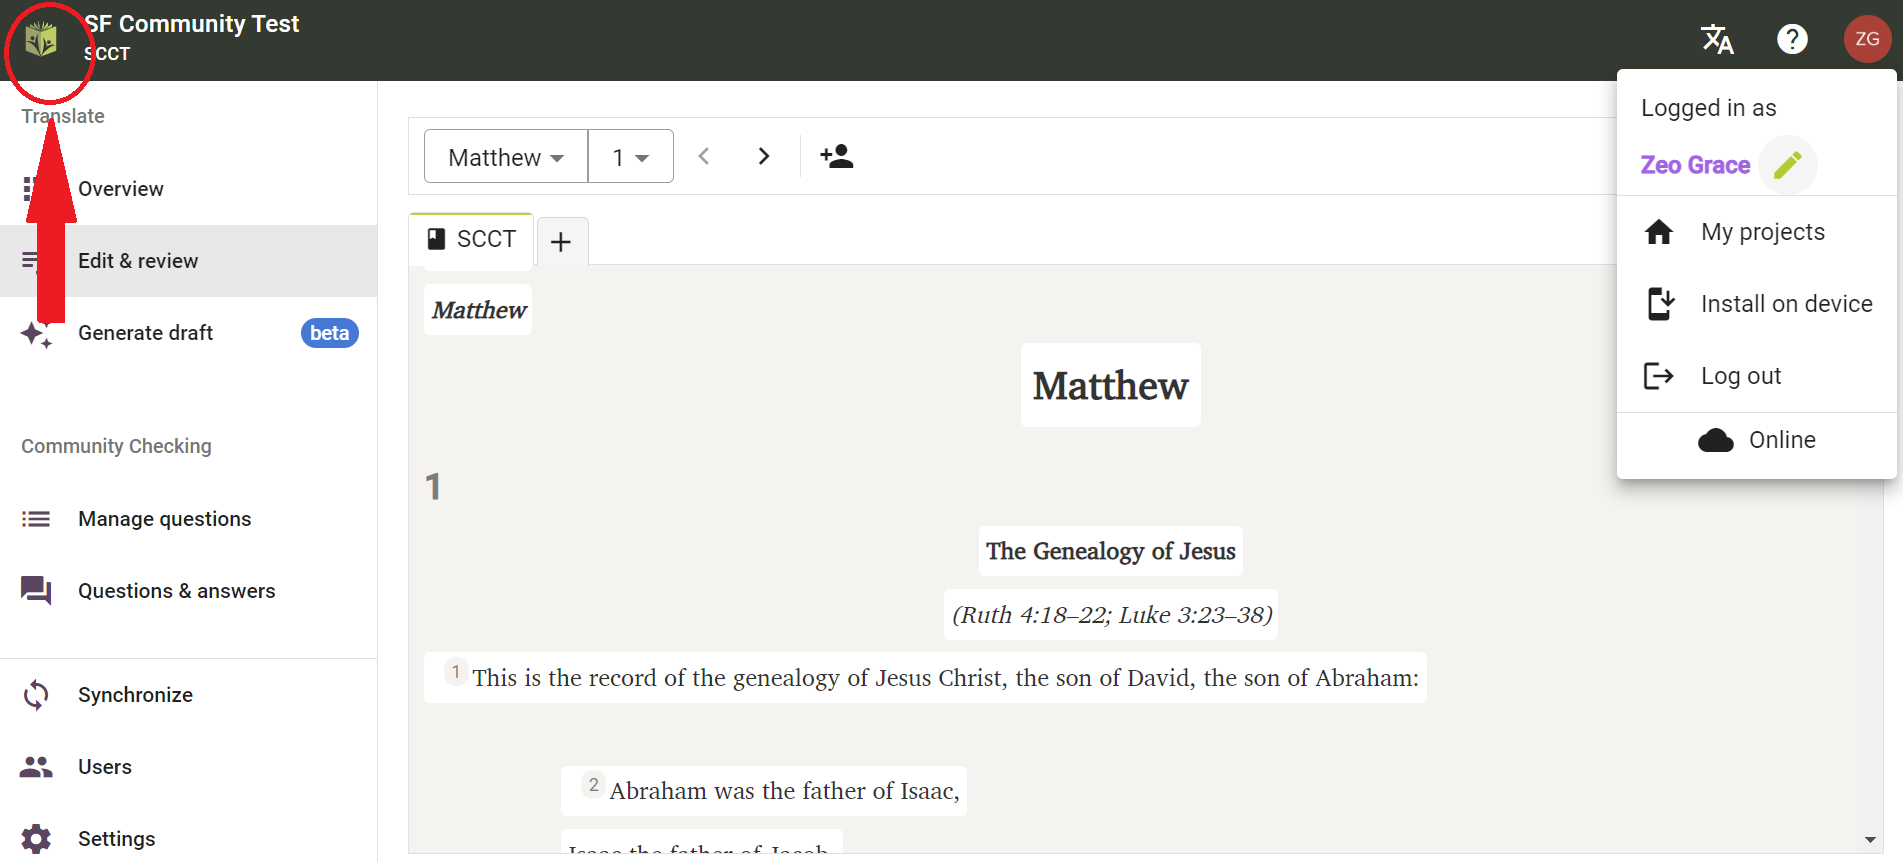Go to next chapter arrow

764,157
